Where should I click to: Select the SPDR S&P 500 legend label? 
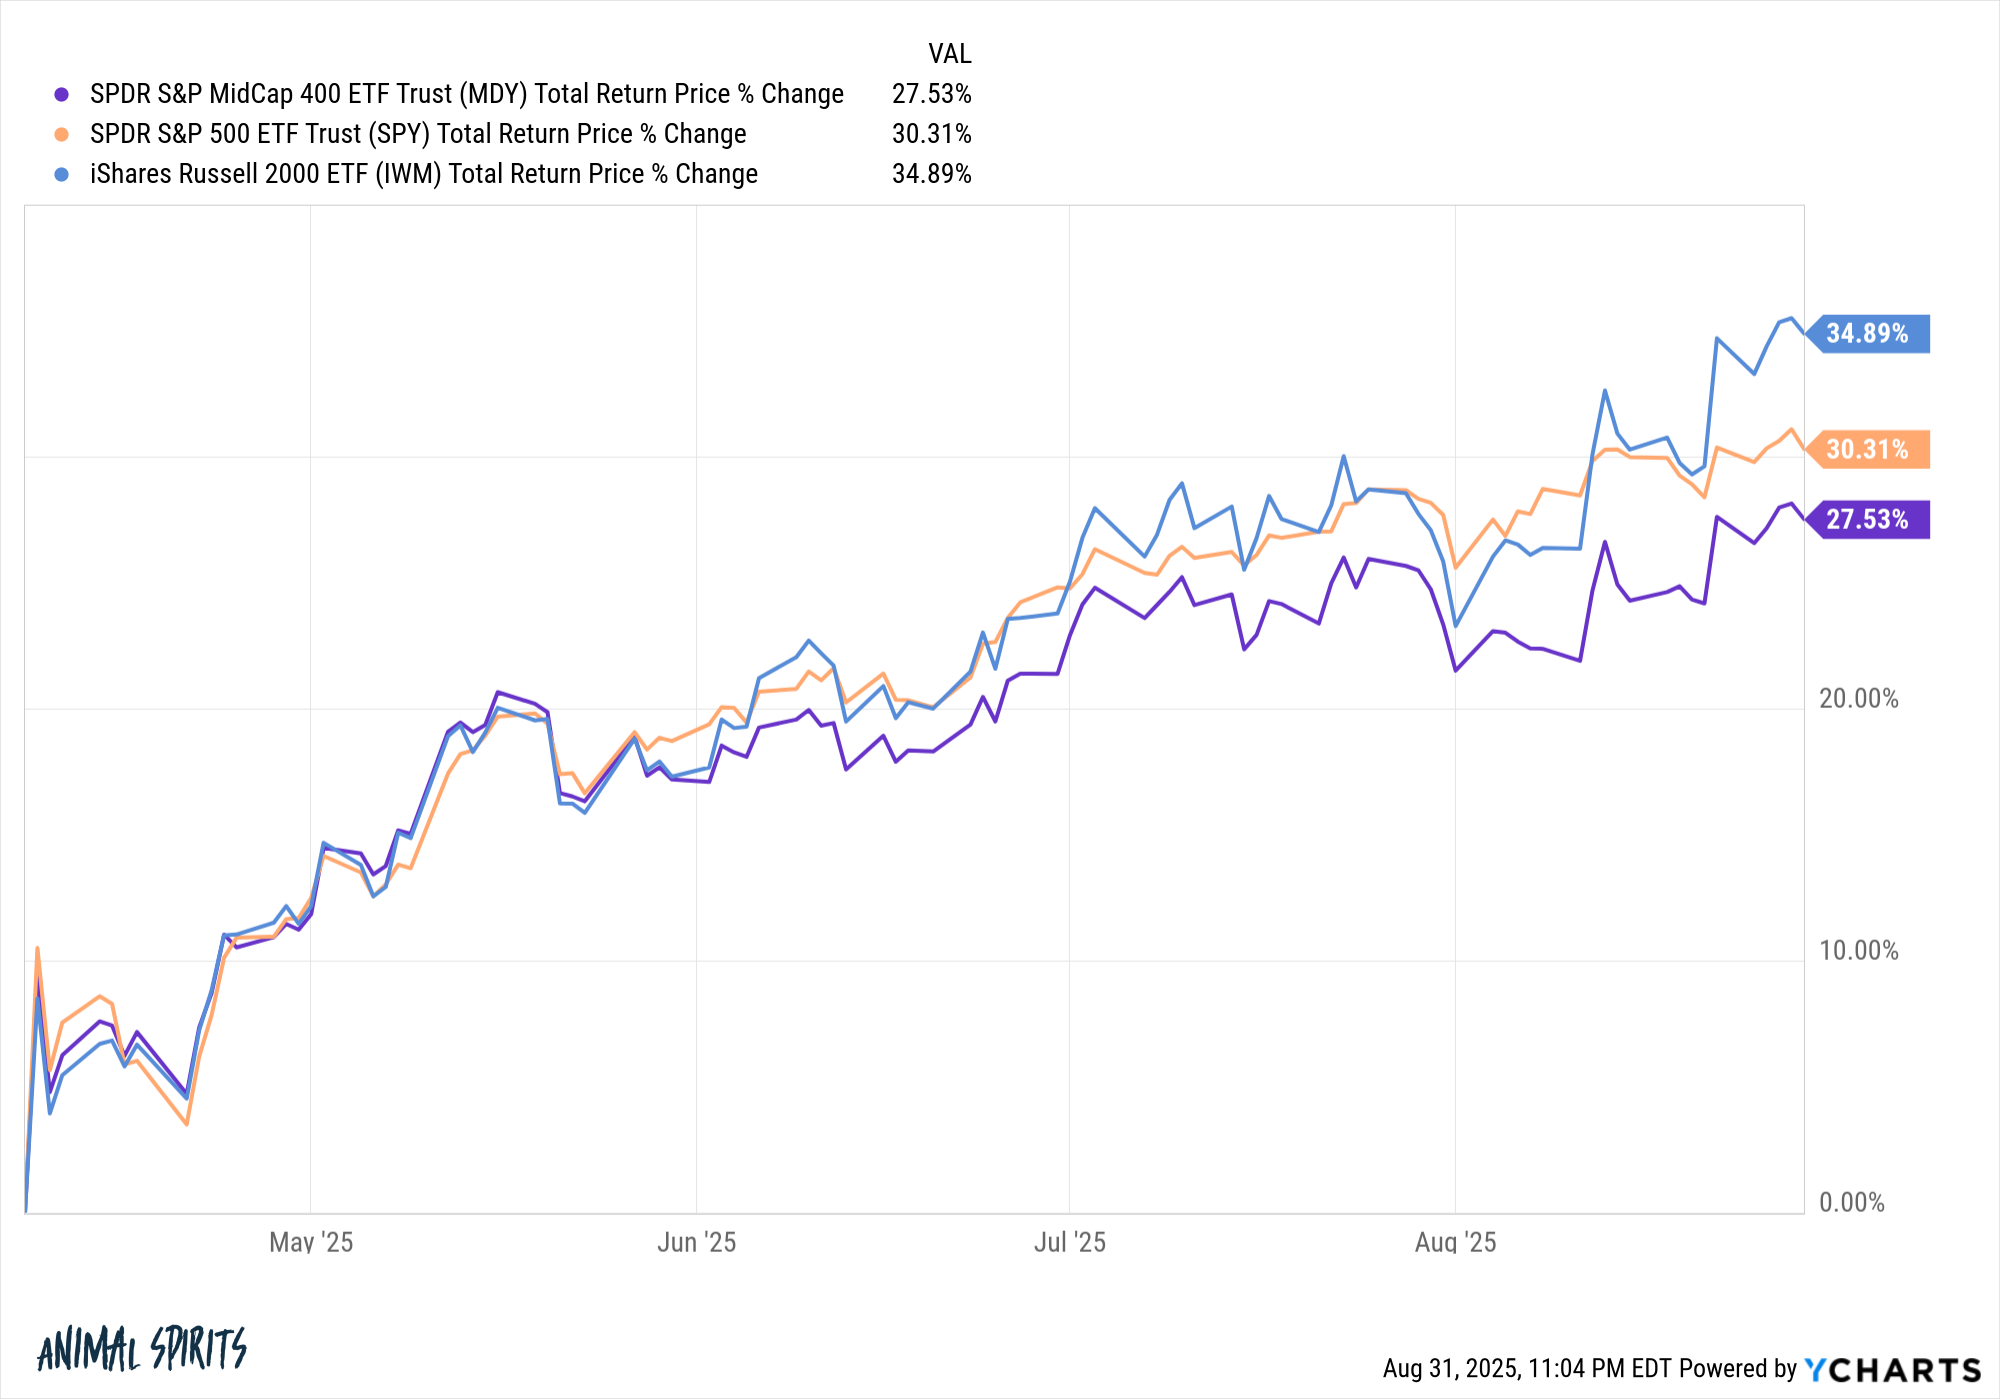point(418,134)
